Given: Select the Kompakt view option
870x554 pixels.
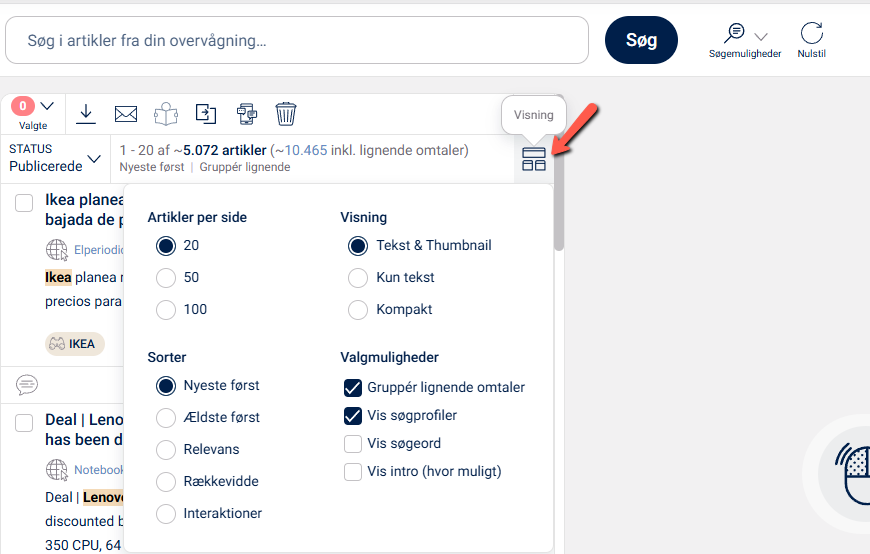Looking at the screenshot, I should (x=358, y=309).
